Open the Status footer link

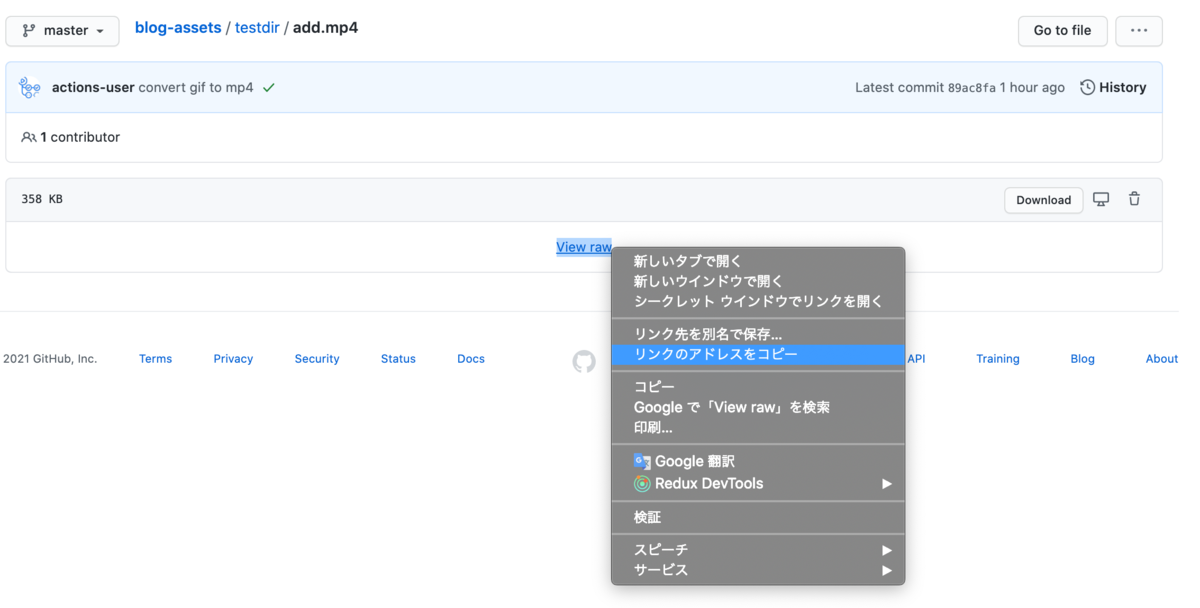pyautogui.click(x=398, y=359)
